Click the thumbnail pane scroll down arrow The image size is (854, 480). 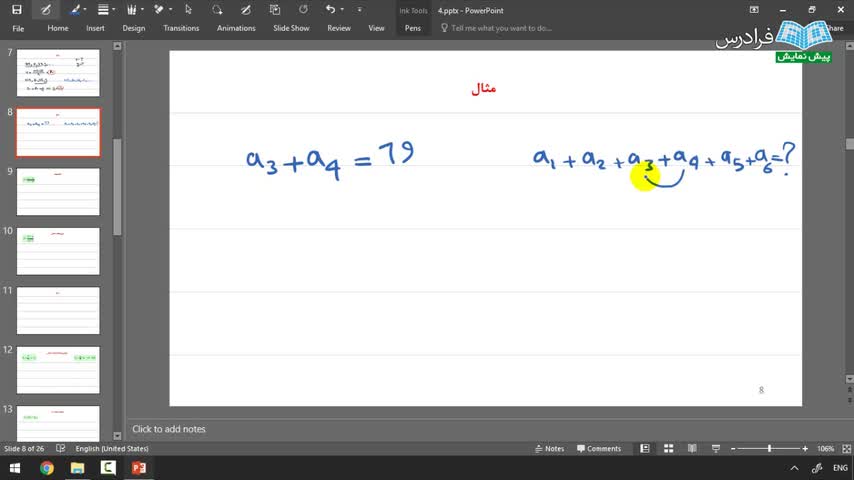point(117,436)
